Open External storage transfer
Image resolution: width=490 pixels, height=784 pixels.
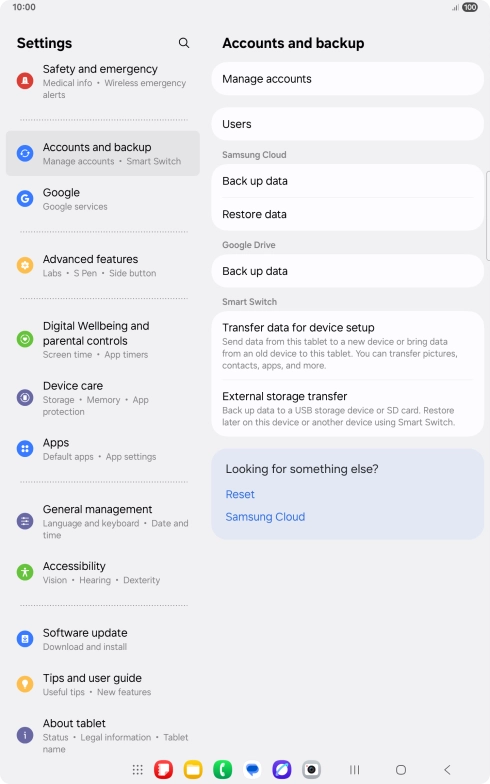pyautogui.click(x=348, y=408)
